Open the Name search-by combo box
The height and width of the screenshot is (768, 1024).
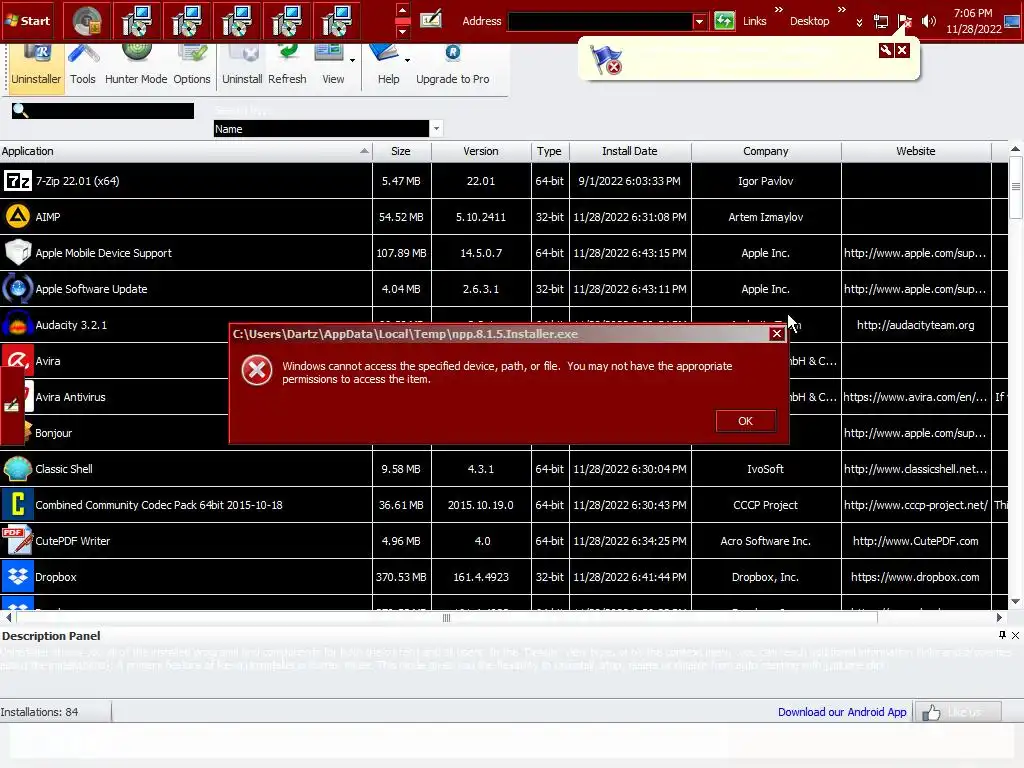tap(328, 129)
